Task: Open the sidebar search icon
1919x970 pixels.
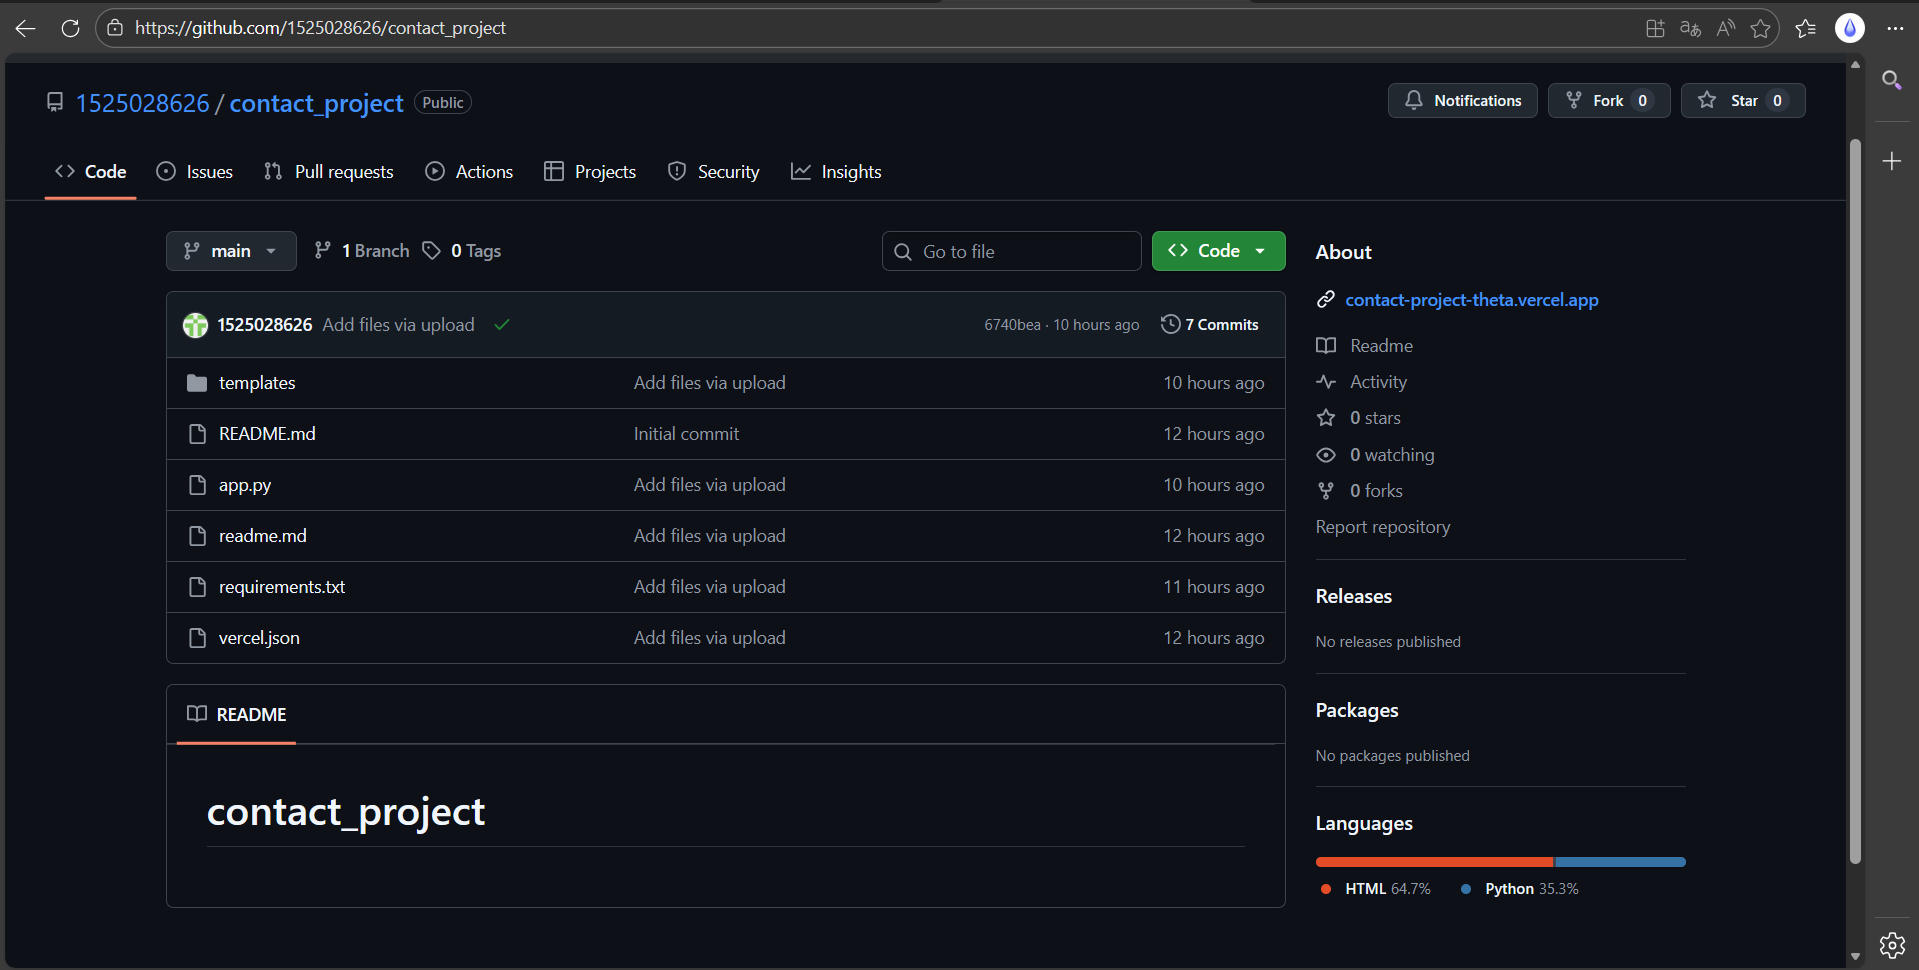Action: click(x=1892, y=80)
